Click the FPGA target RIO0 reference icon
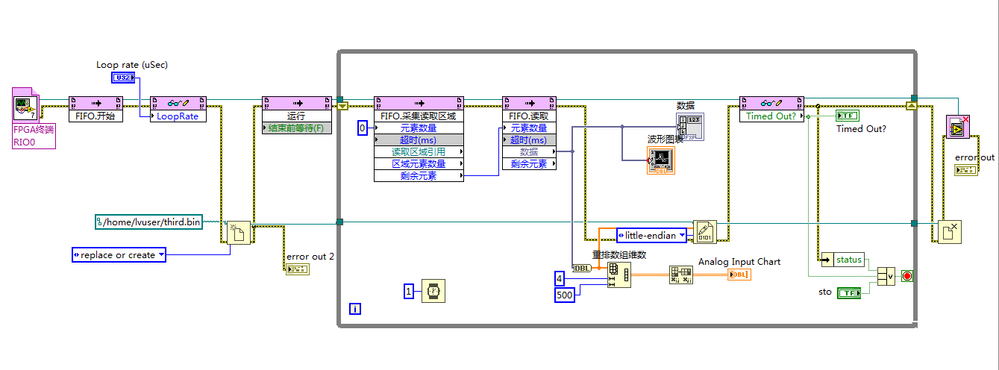 pyautogui.click(x=26, y=105)
